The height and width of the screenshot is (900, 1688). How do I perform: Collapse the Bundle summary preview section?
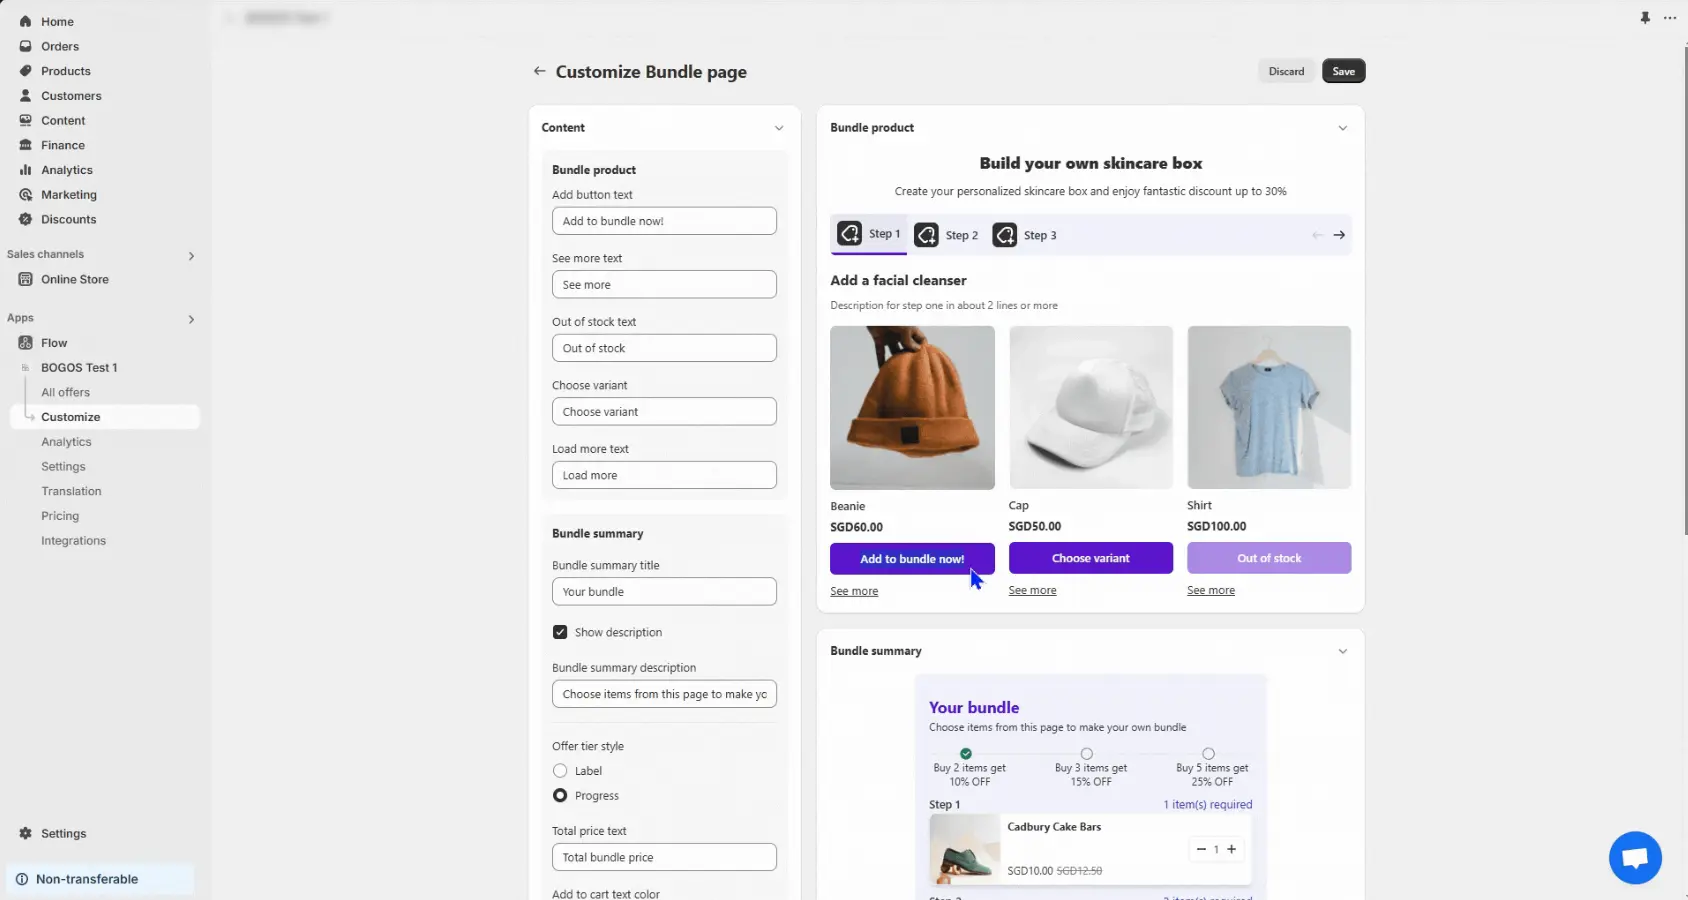[1342, 651]
